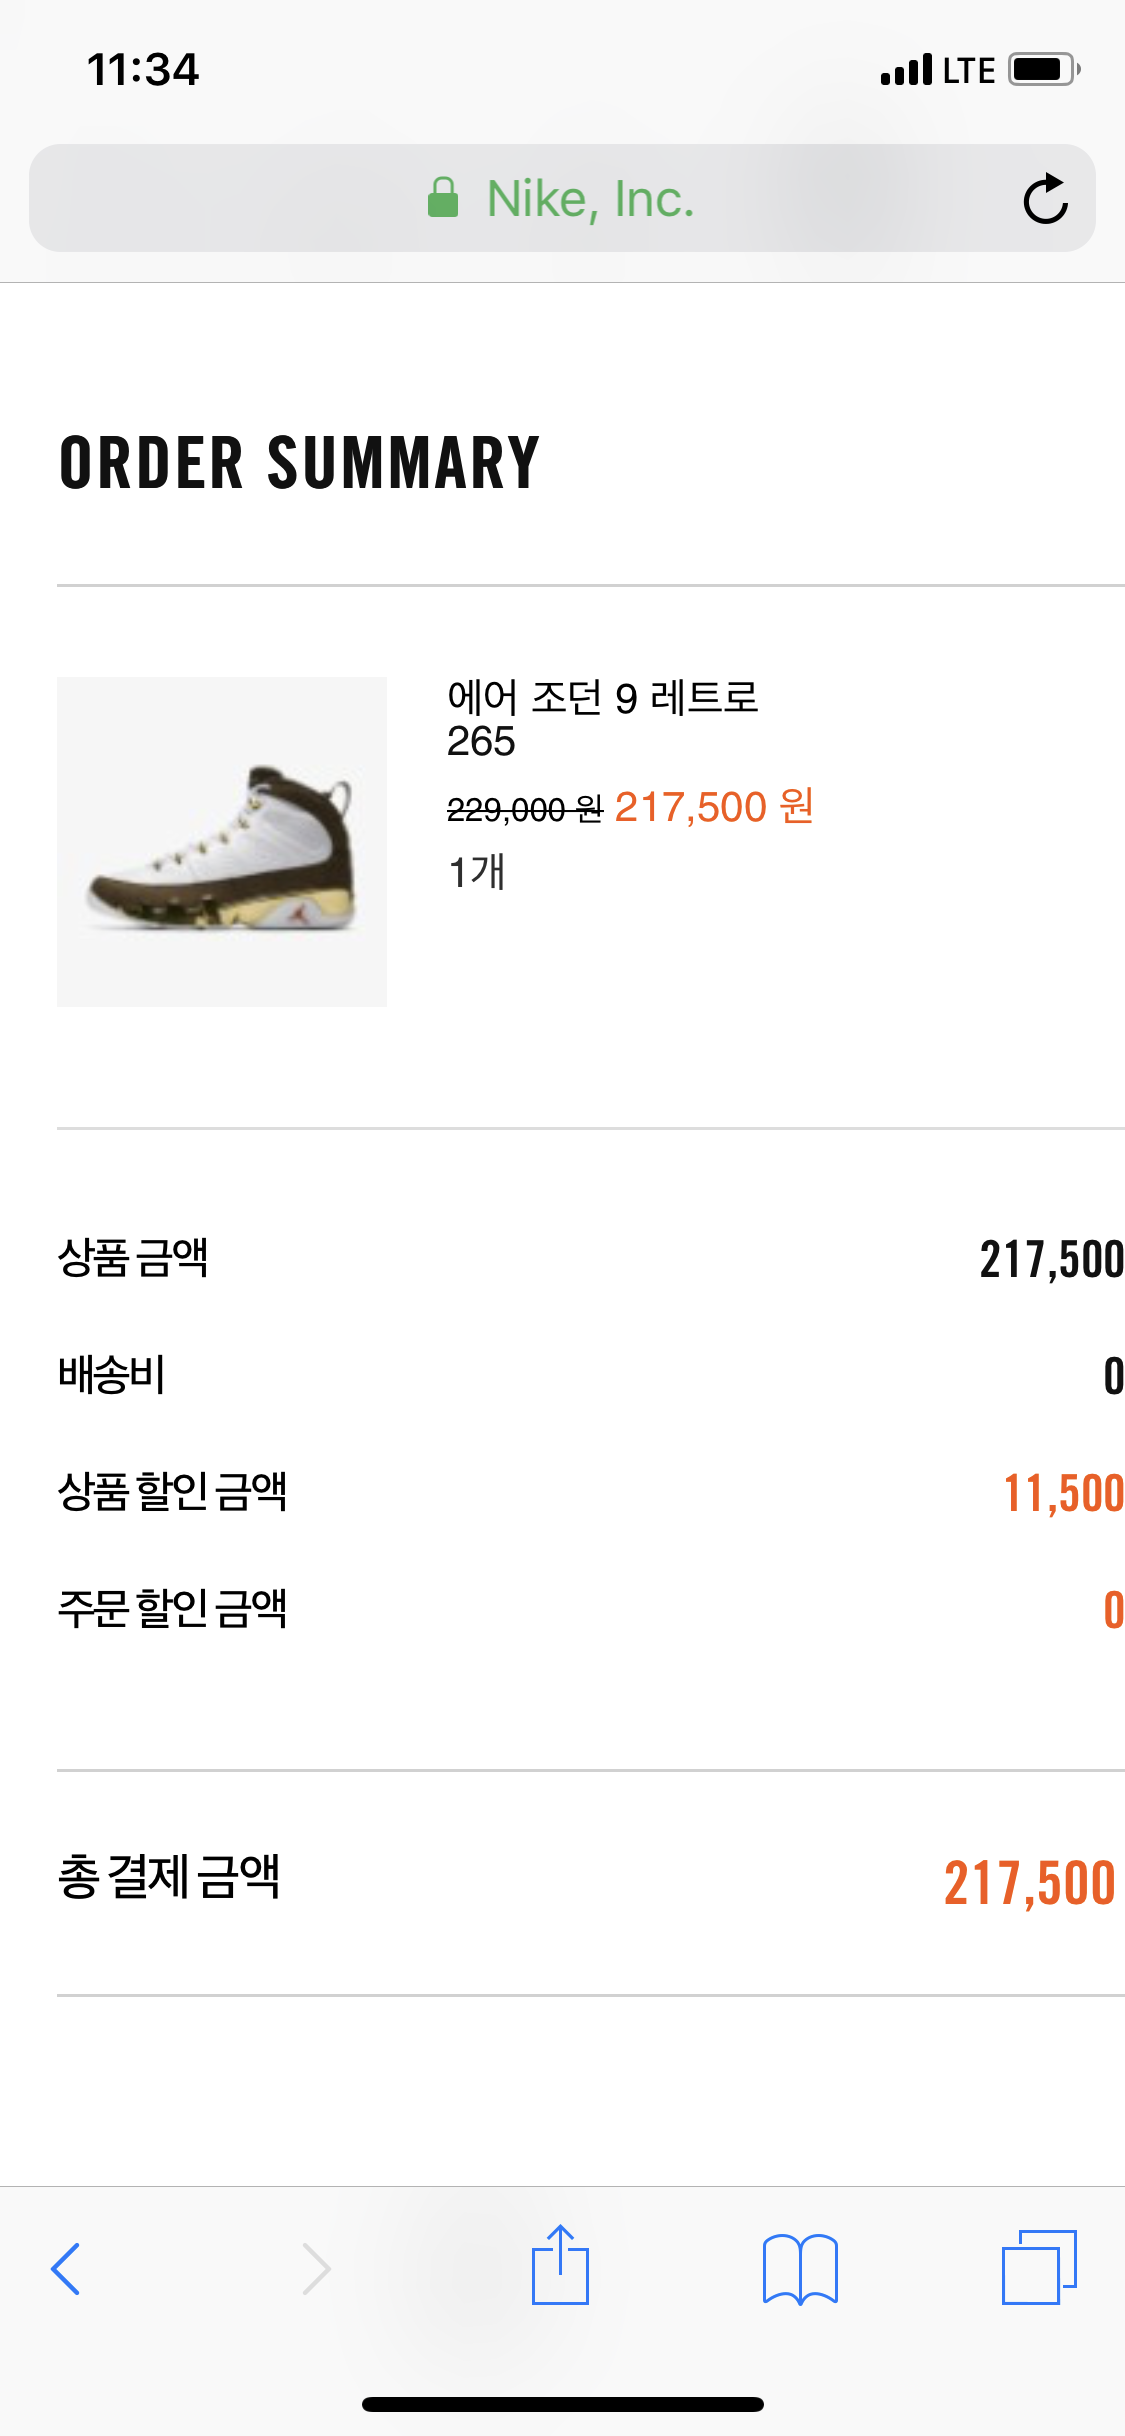Tap the 상품 할인 금액 discount row label
The image size is (1125, 2436).
click(x=173, y=1492)
